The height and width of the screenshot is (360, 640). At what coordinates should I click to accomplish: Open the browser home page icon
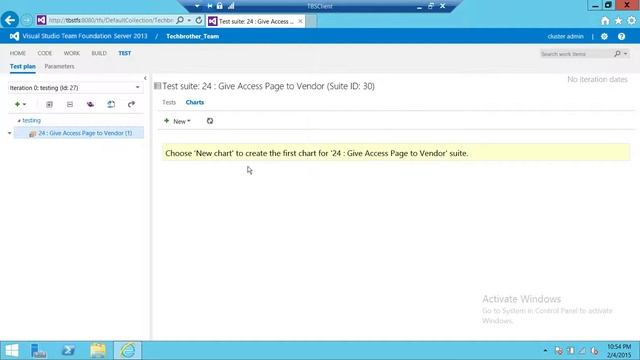[605, 20]
